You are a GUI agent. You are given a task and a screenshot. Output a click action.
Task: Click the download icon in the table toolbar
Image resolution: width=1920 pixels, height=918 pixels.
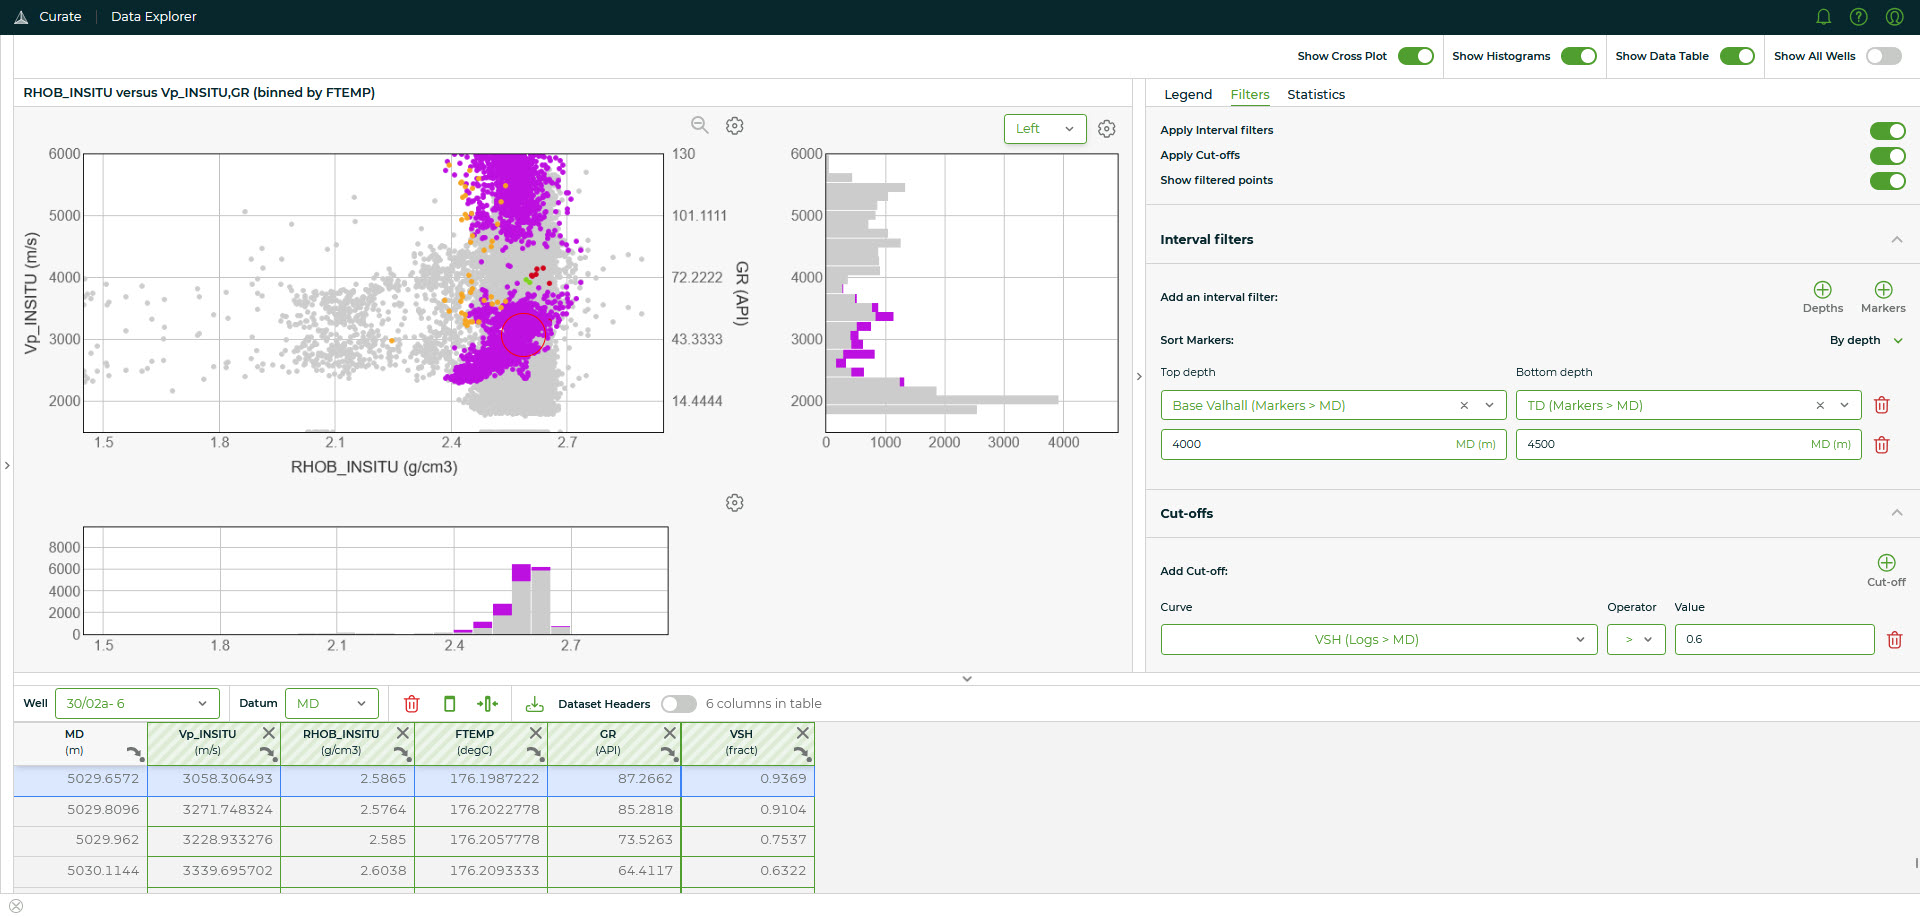534,703
